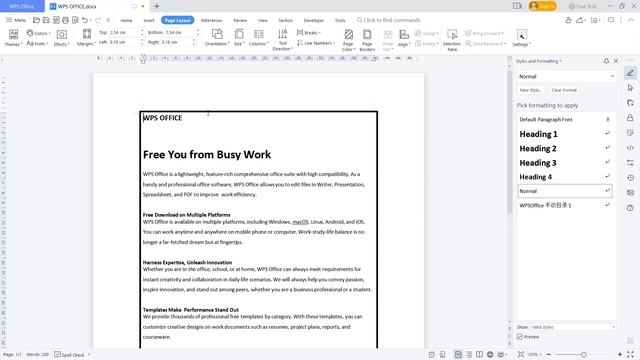Change page Orientation

point(217,38)
